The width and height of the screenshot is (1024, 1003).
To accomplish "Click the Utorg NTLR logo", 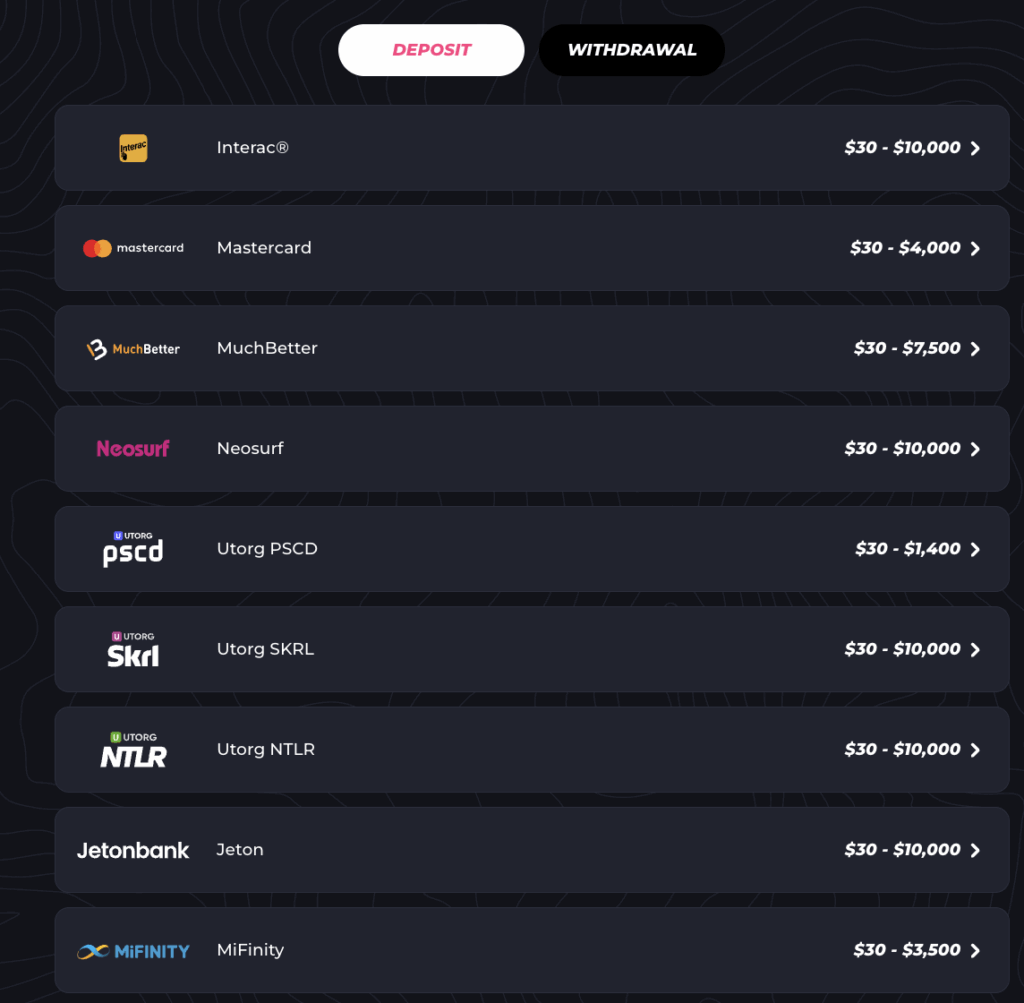I will pos(133,750).
